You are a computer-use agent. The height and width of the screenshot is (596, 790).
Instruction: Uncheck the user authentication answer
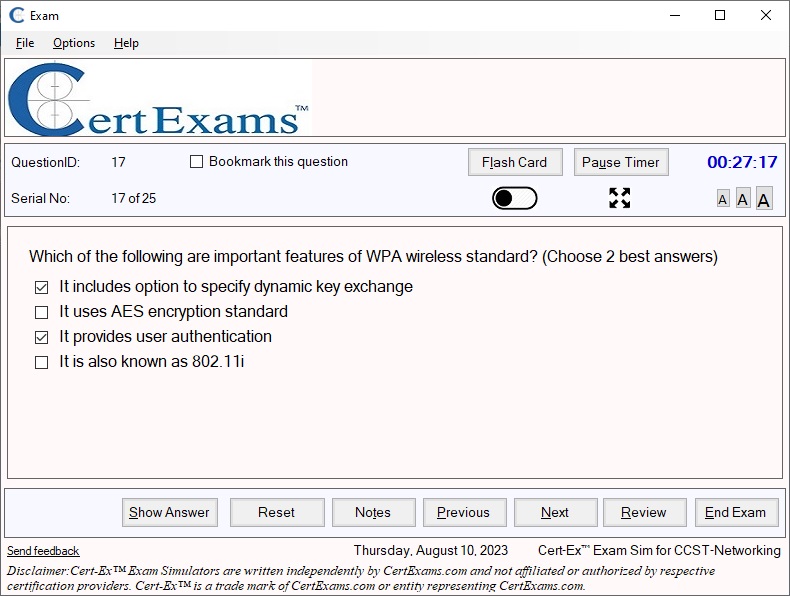(42, 337)
